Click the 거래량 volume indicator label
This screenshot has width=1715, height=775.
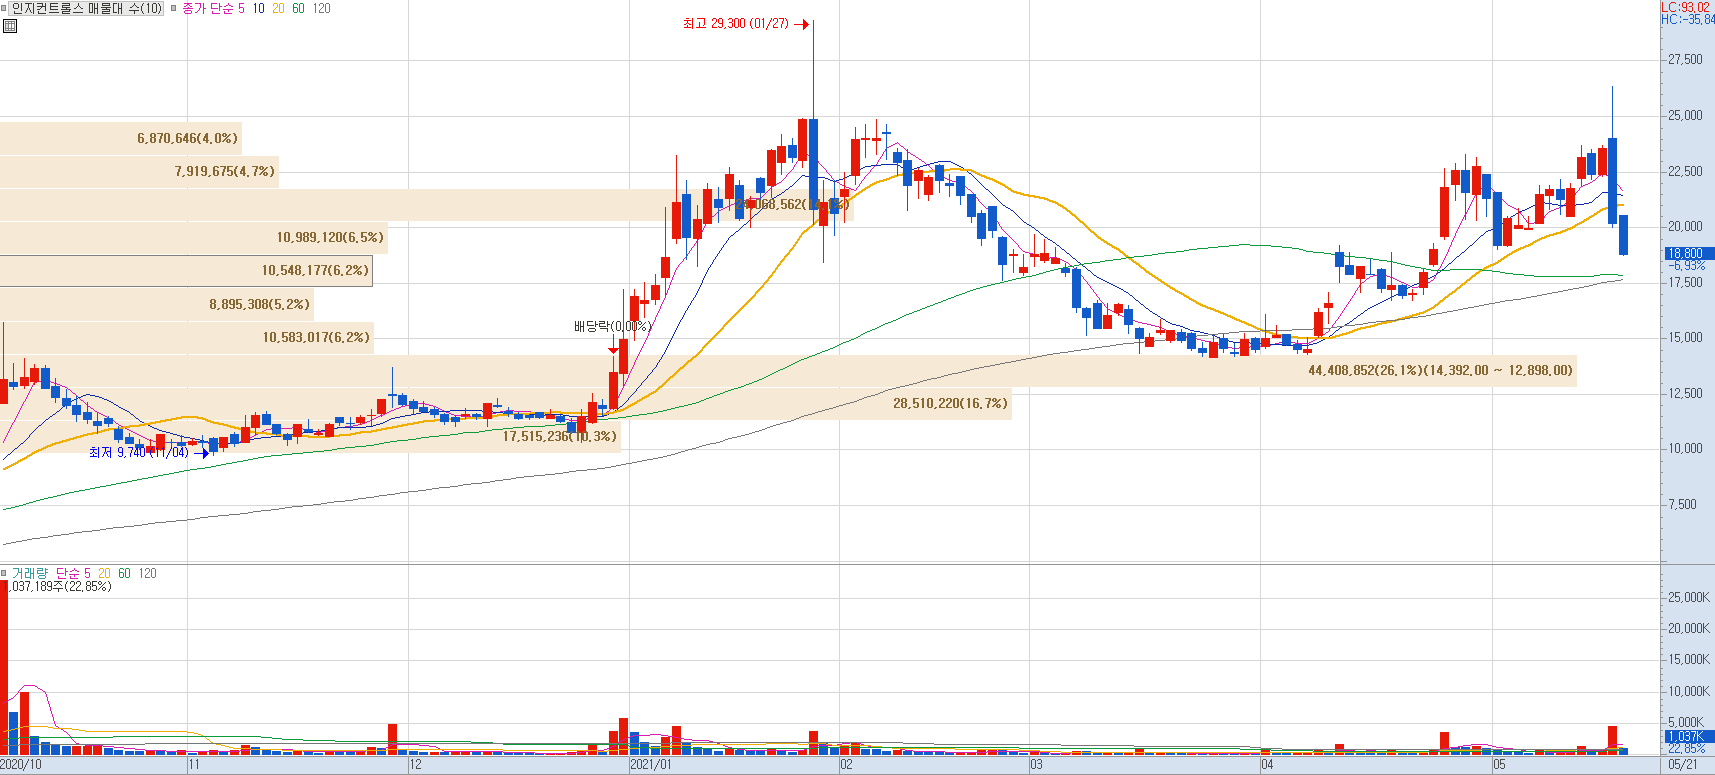pyautogui.click(x=29, y=573)
